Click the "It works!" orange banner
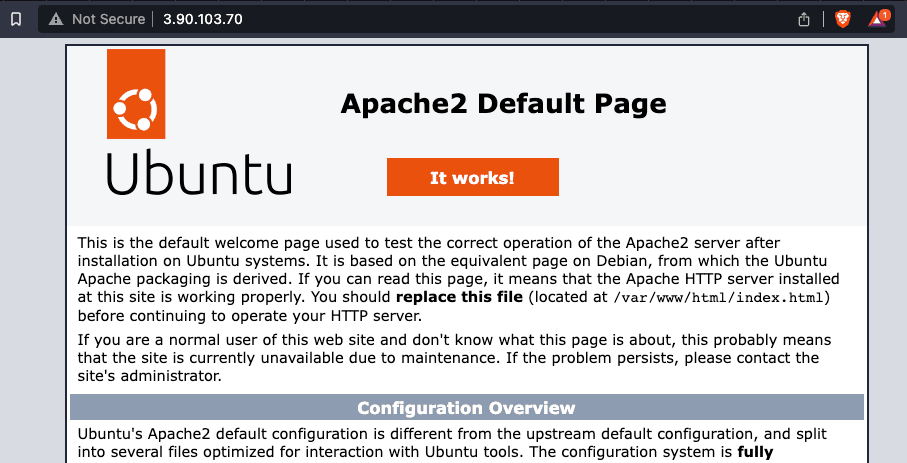The width and height of the screenshot is (907, 463). (473, 177)
